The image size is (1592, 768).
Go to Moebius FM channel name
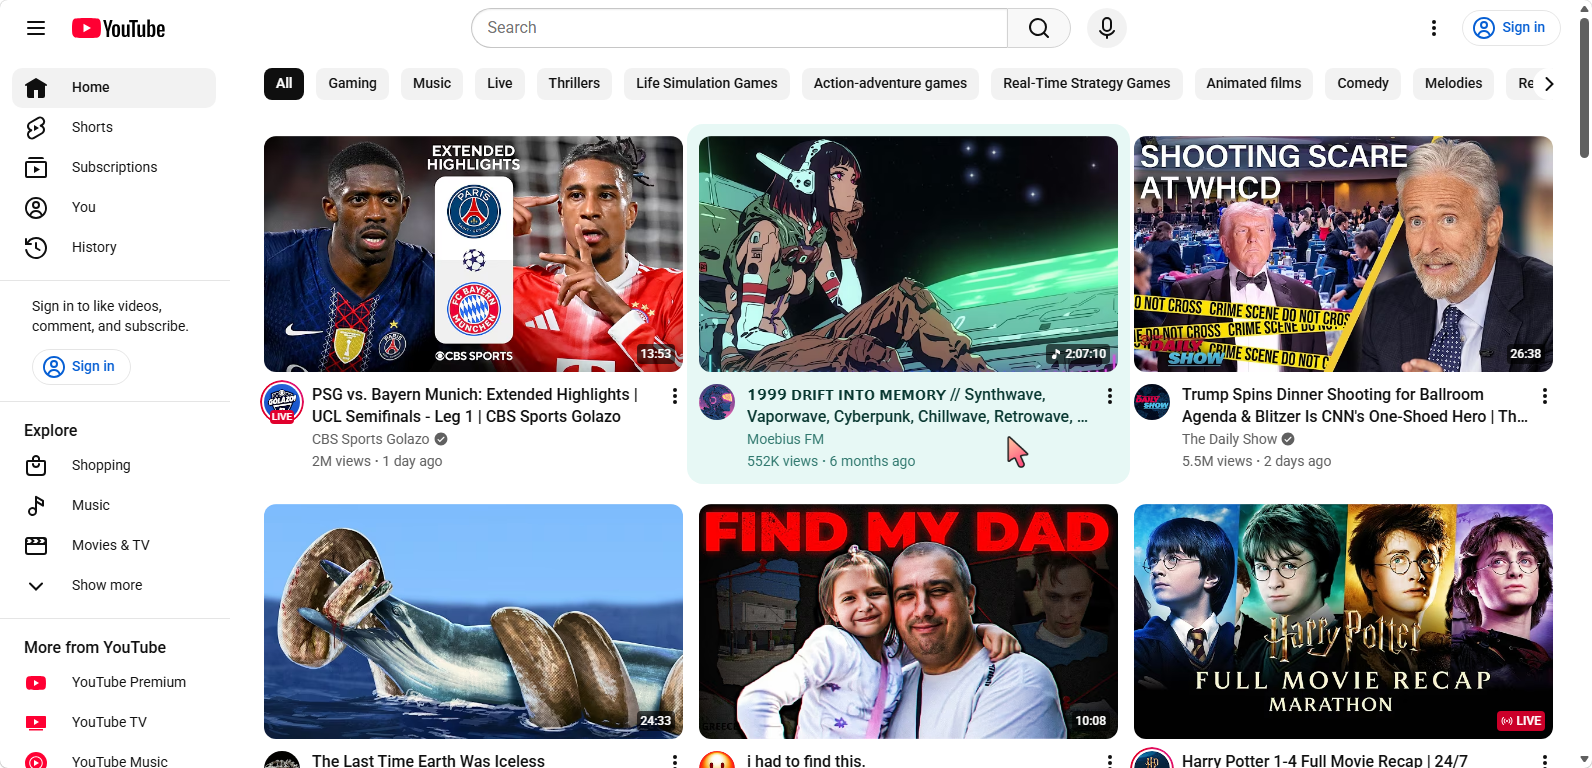click(x=785, y=439)
